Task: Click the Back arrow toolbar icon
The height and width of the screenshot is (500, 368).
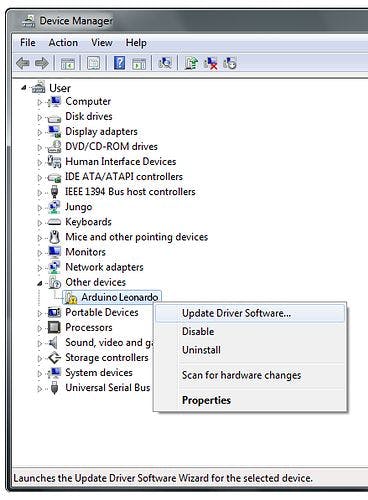Action: pos(23,63)
